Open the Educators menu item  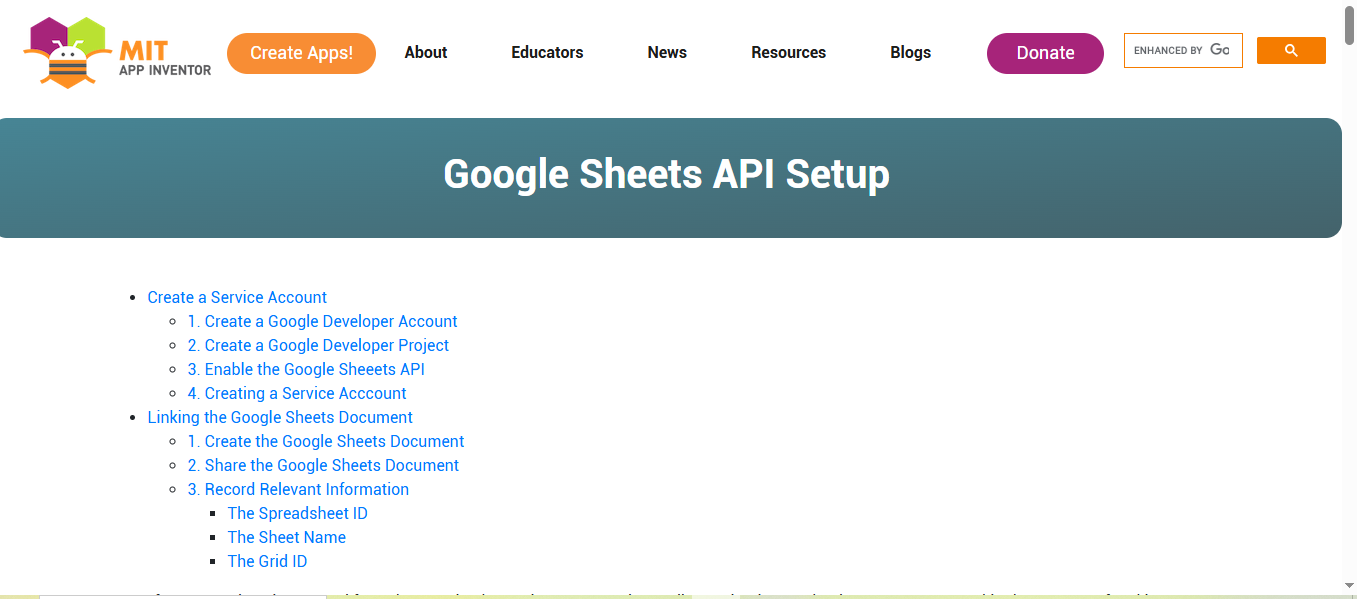tap(547, 52)
